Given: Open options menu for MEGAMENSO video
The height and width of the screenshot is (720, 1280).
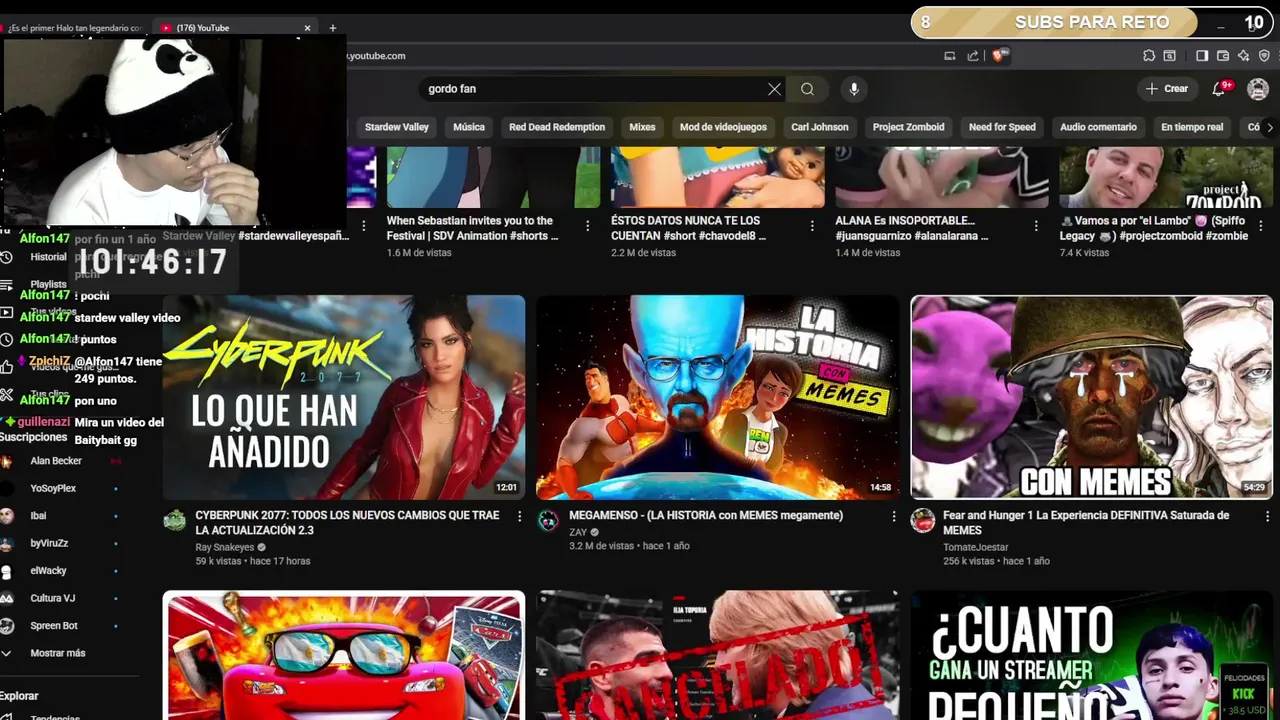Looking at the screenshot, I should click(x=894, y=516).
